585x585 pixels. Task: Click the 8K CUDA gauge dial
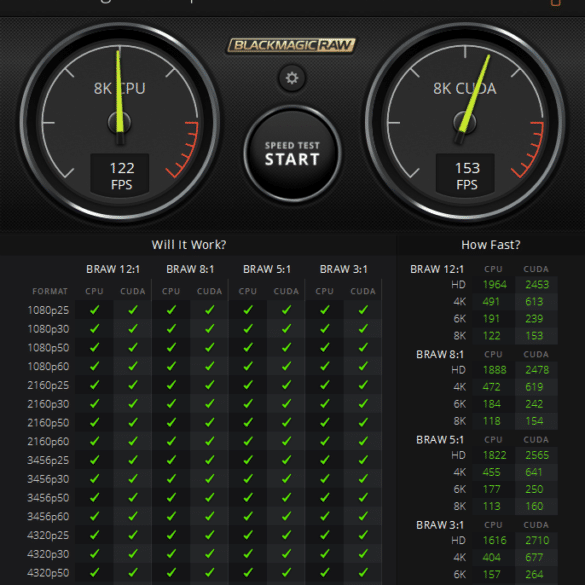tap(465, 122)
